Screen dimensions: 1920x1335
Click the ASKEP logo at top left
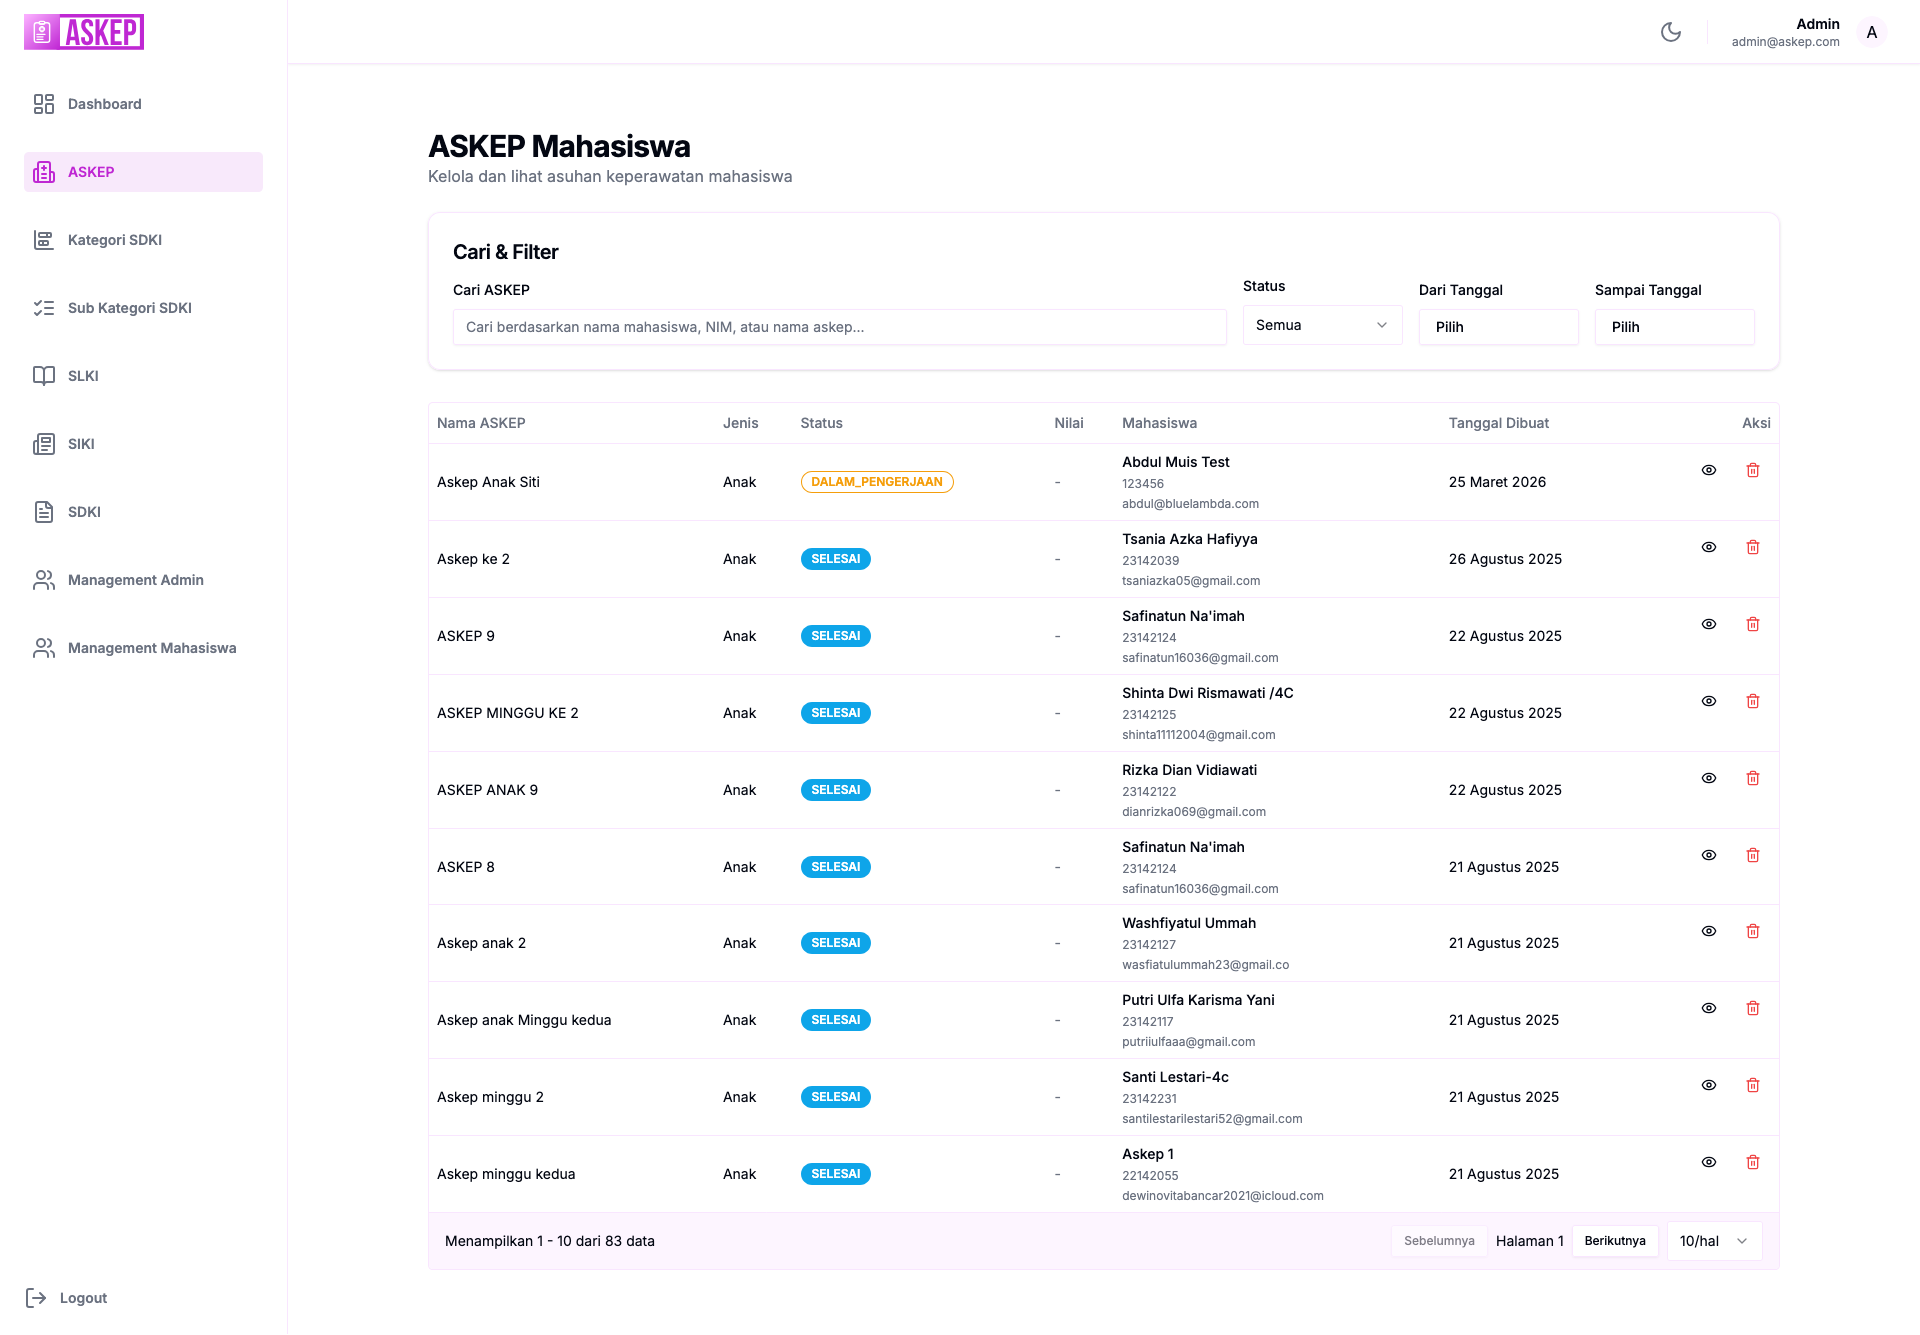pos(84,31)
